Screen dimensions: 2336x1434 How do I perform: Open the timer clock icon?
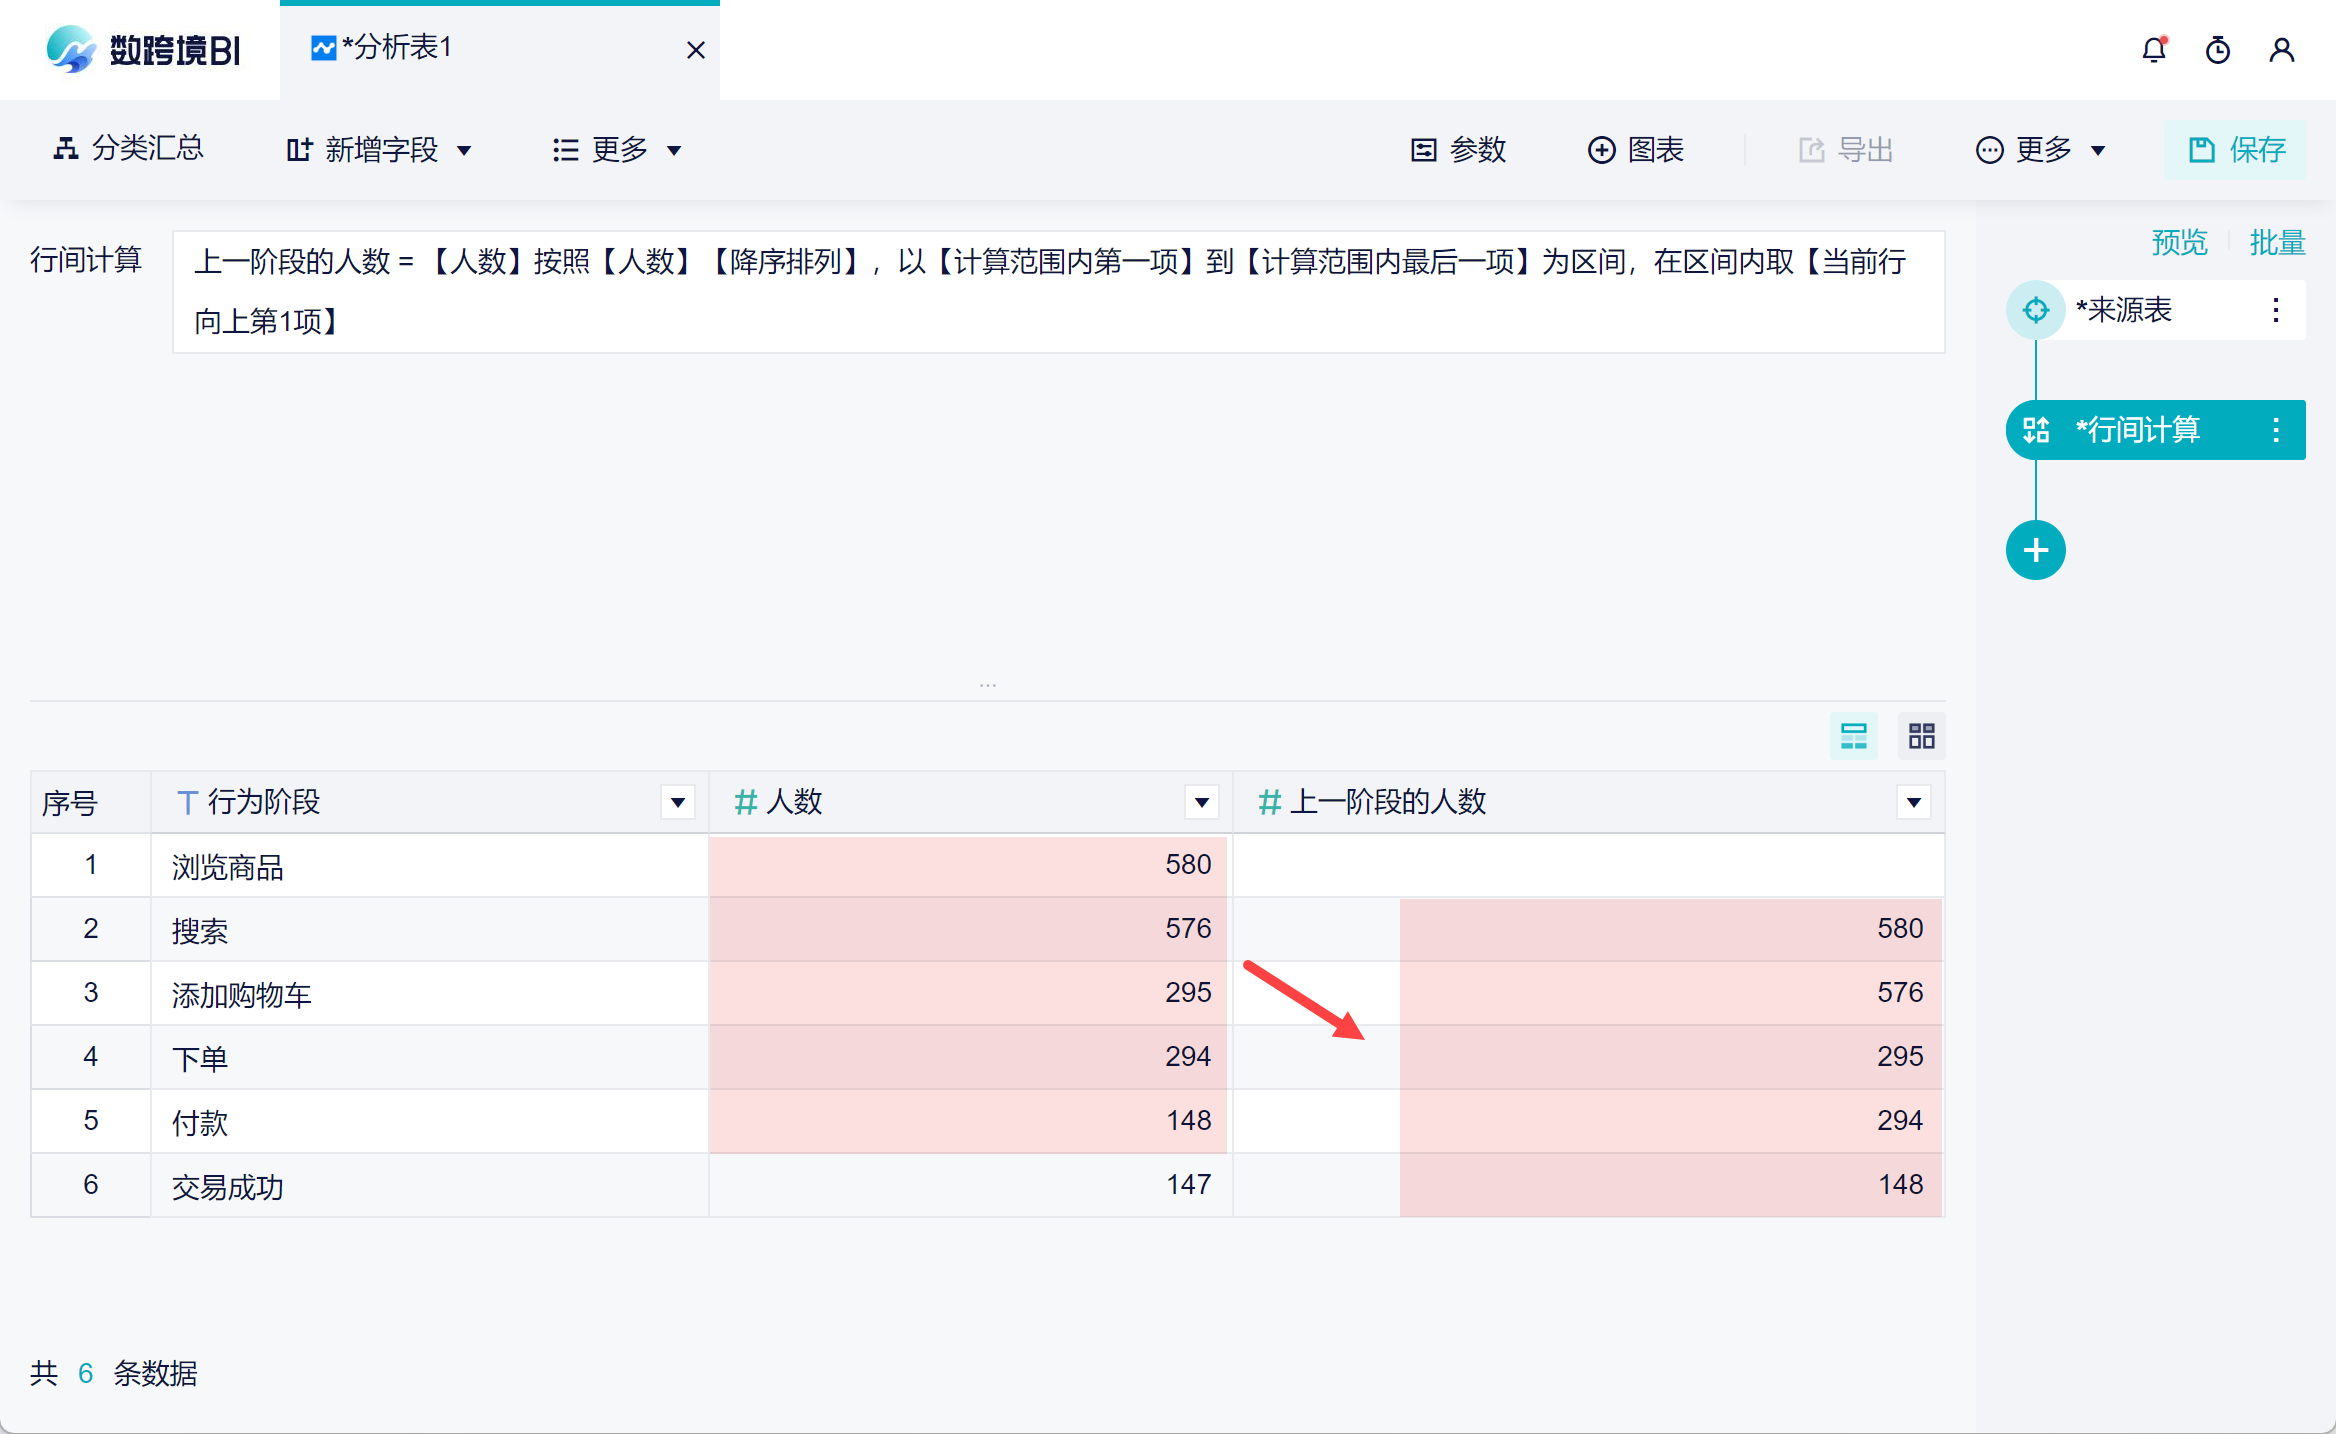tap(2218, 50)
